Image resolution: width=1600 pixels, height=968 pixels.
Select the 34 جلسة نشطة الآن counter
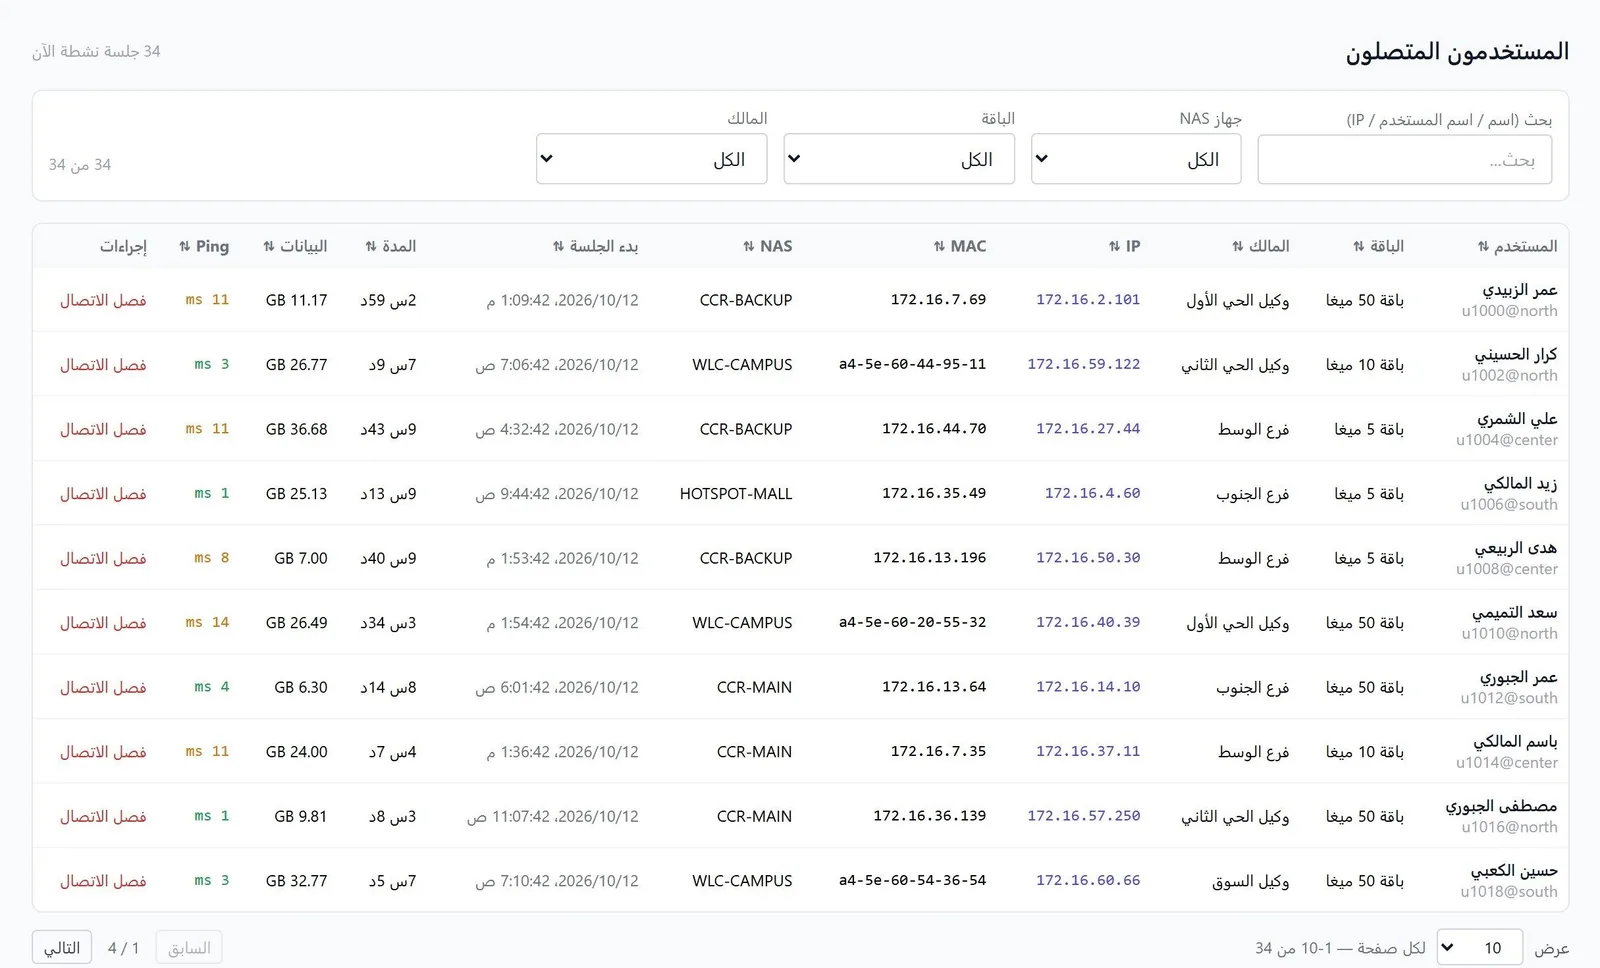(96, 51)
